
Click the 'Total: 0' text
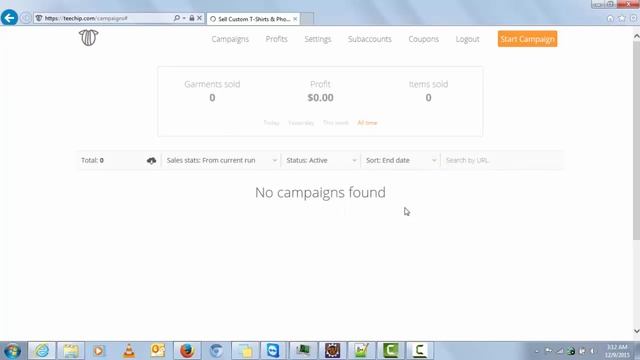(92, 160)
